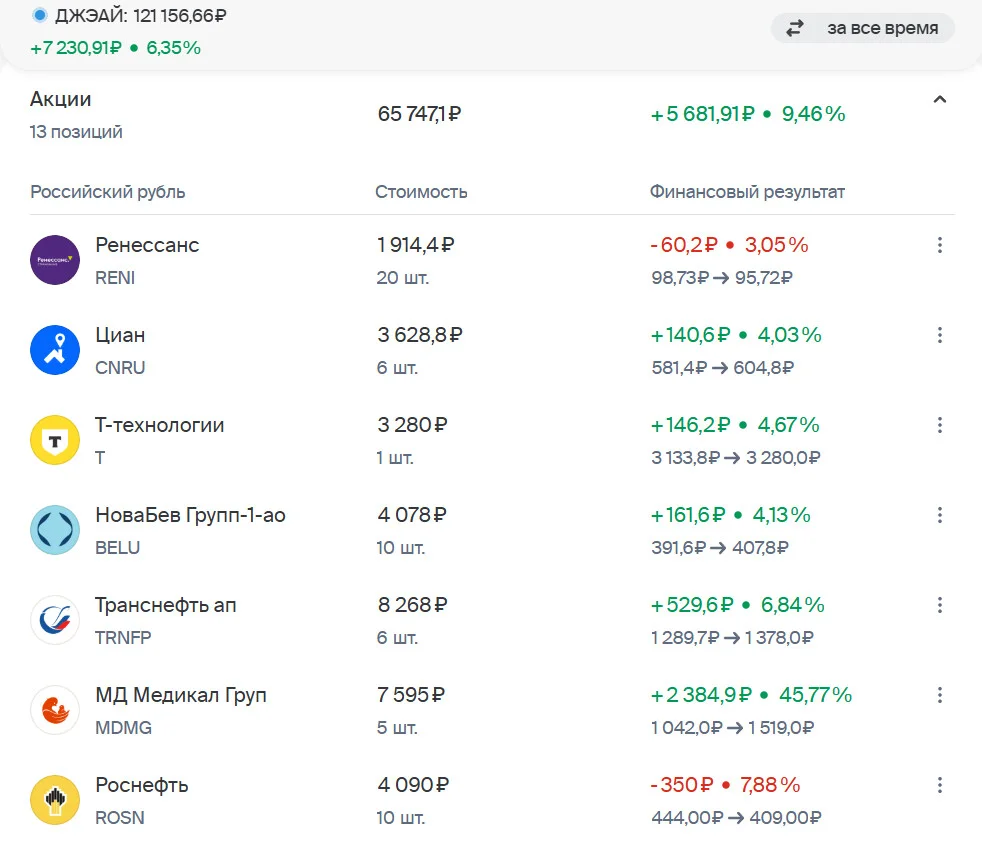Click the МД Медикал Груп MDMG logo

point(55,710)
